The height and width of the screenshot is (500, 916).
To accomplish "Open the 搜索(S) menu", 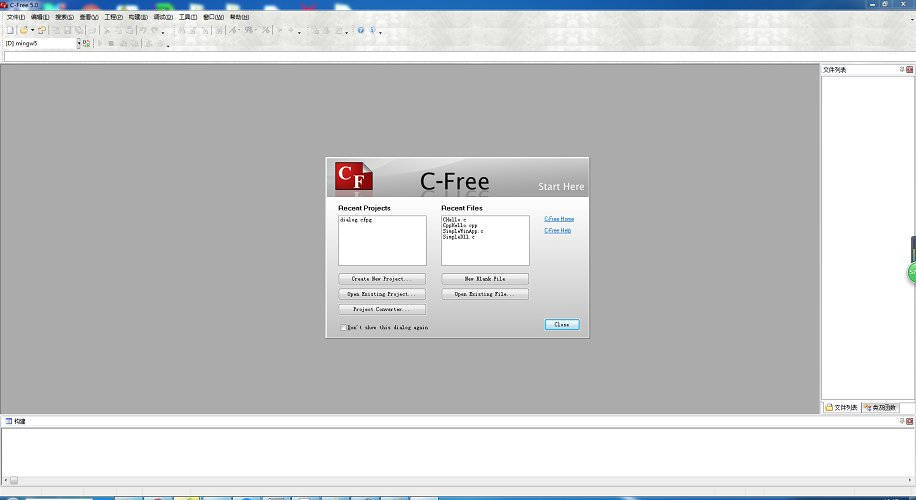I will point(64,17).
